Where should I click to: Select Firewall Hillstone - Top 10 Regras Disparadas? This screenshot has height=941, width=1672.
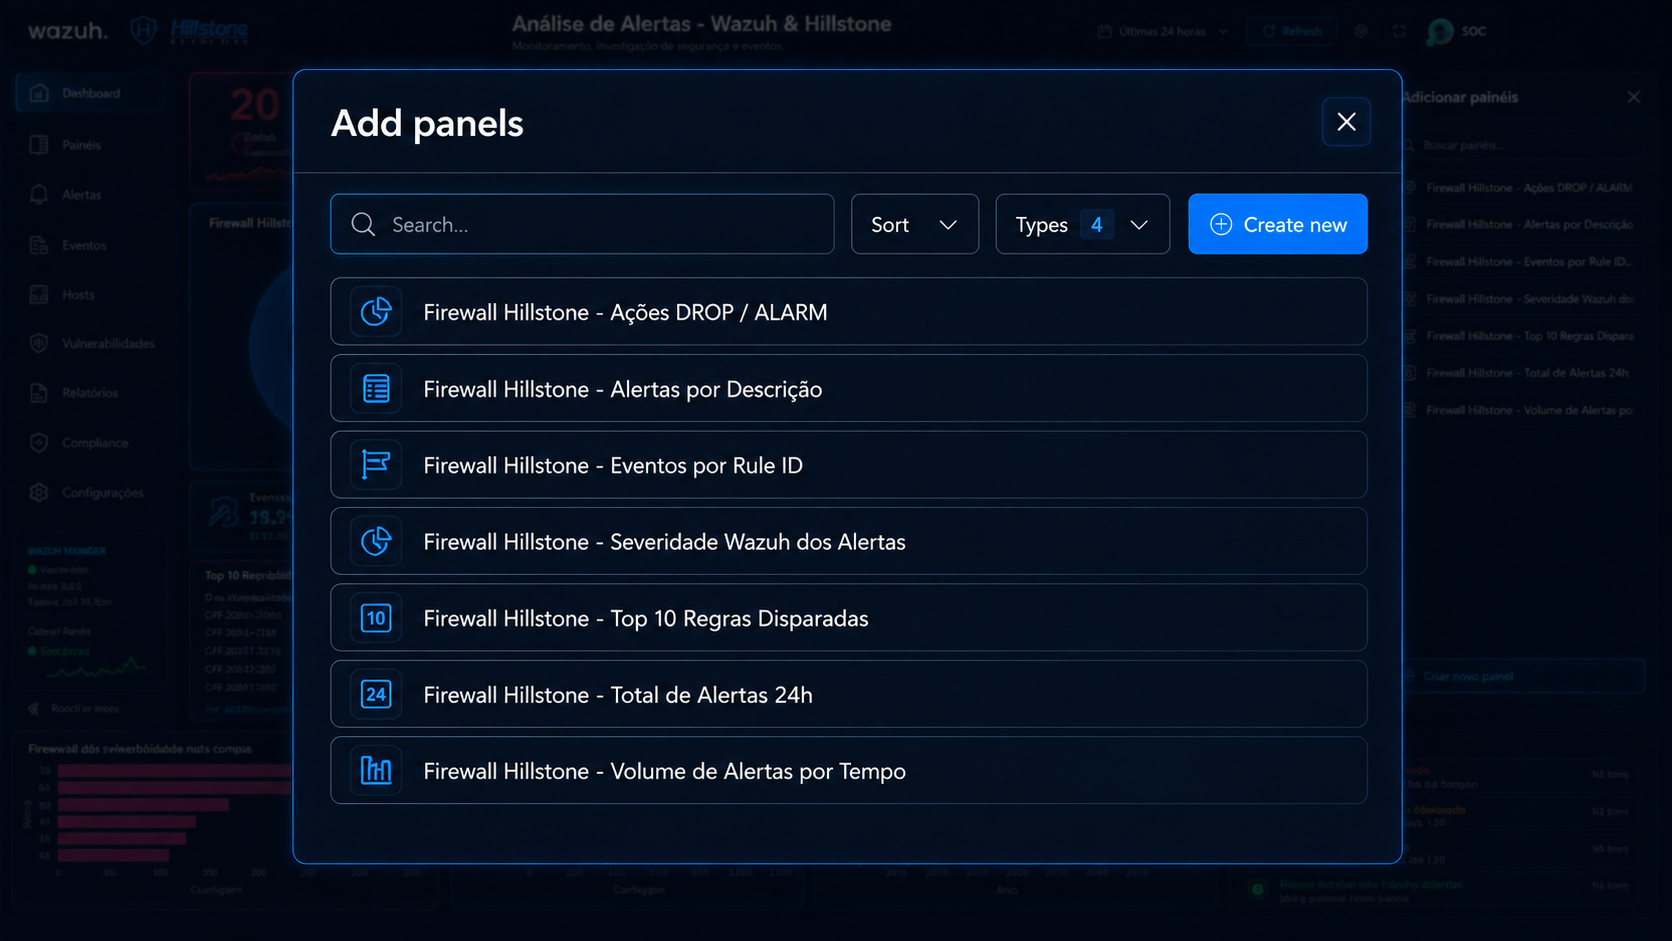coord(849,618)
